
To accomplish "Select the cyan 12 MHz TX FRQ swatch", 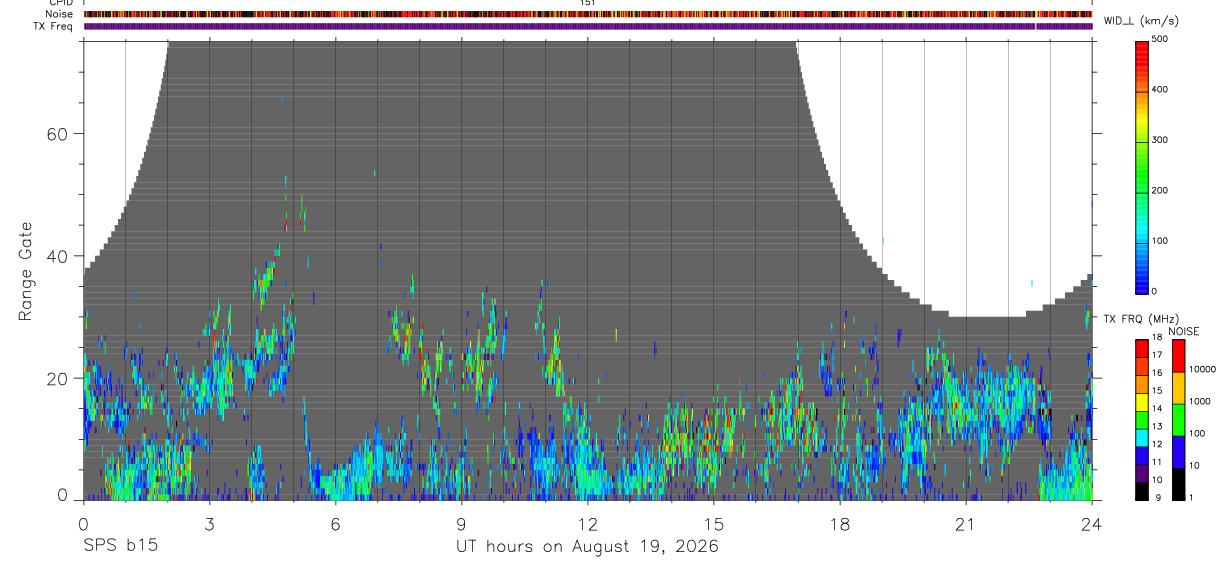I will (x=1142, y=436).
